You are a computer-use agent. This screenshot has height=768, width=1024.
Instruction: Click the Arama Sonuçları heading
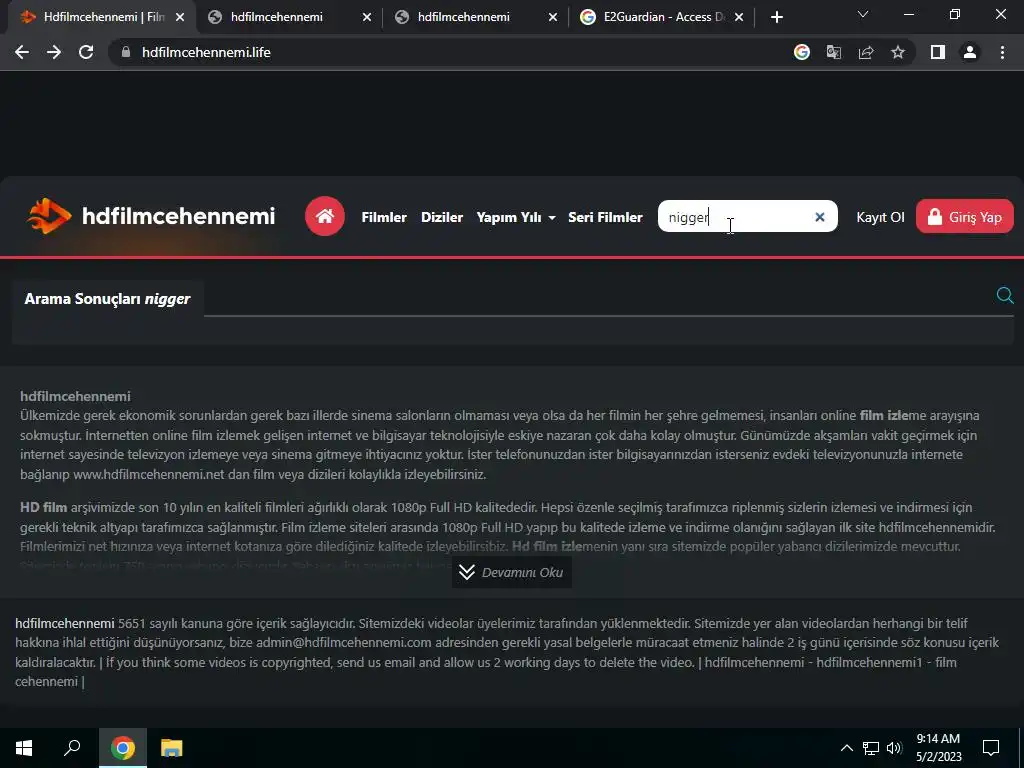click(x=107, y=298)
